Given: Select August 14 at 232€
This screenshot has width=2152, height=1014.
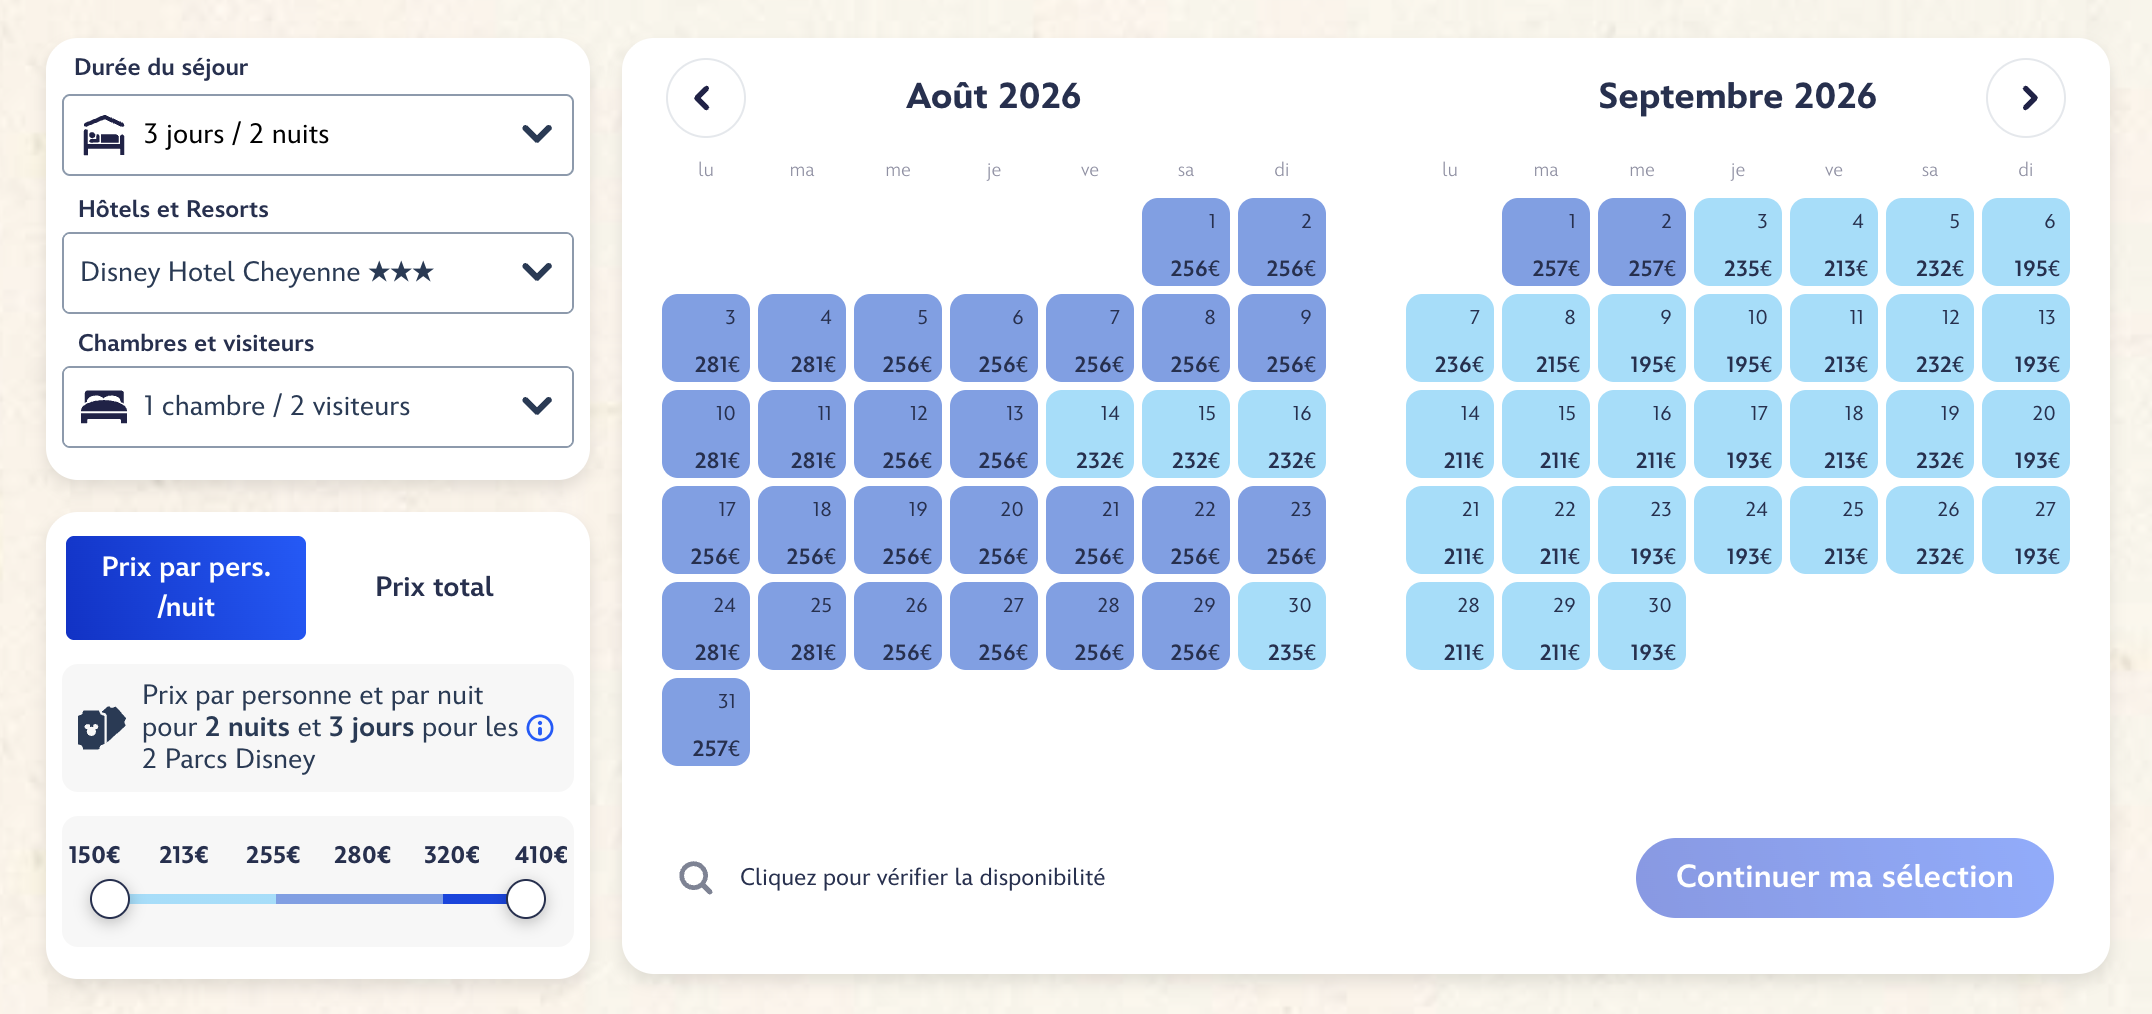Looking at the screenshot, I should click(x=1090, y=434).
